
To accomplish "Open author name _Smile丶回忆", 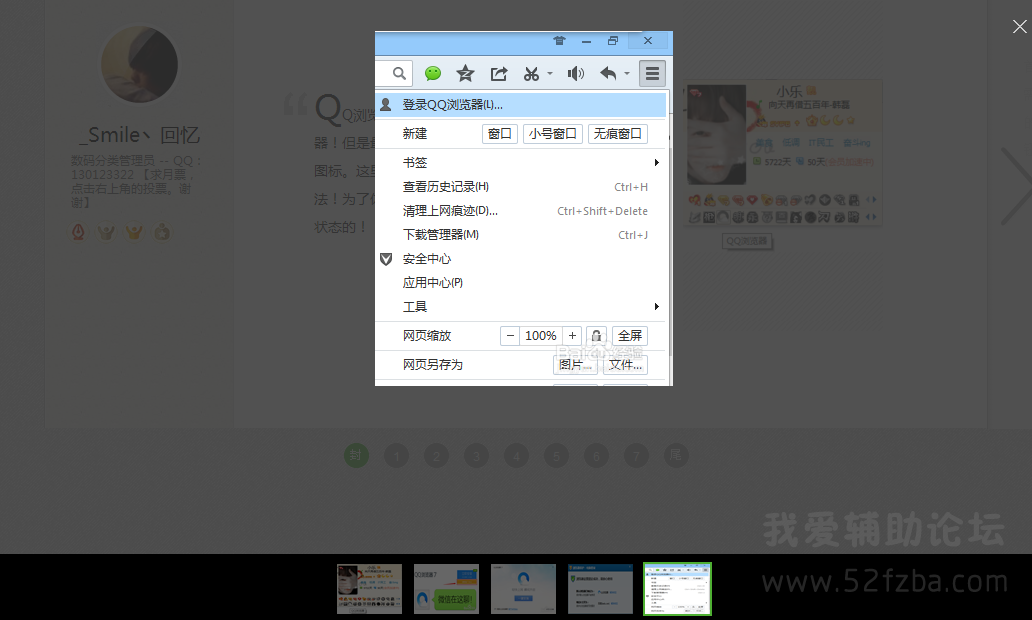I will pyautogui.click(x=139, y=135).
